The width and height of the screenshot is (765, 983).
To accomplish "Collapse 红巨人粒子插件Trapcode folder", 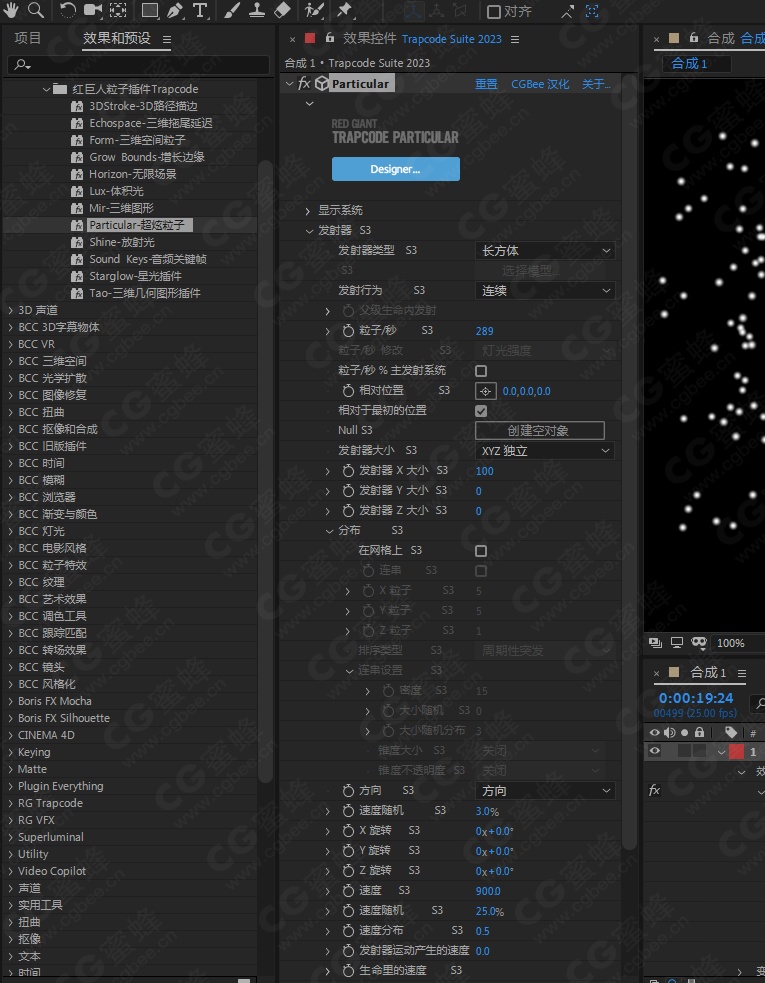I will coord(46,89).
